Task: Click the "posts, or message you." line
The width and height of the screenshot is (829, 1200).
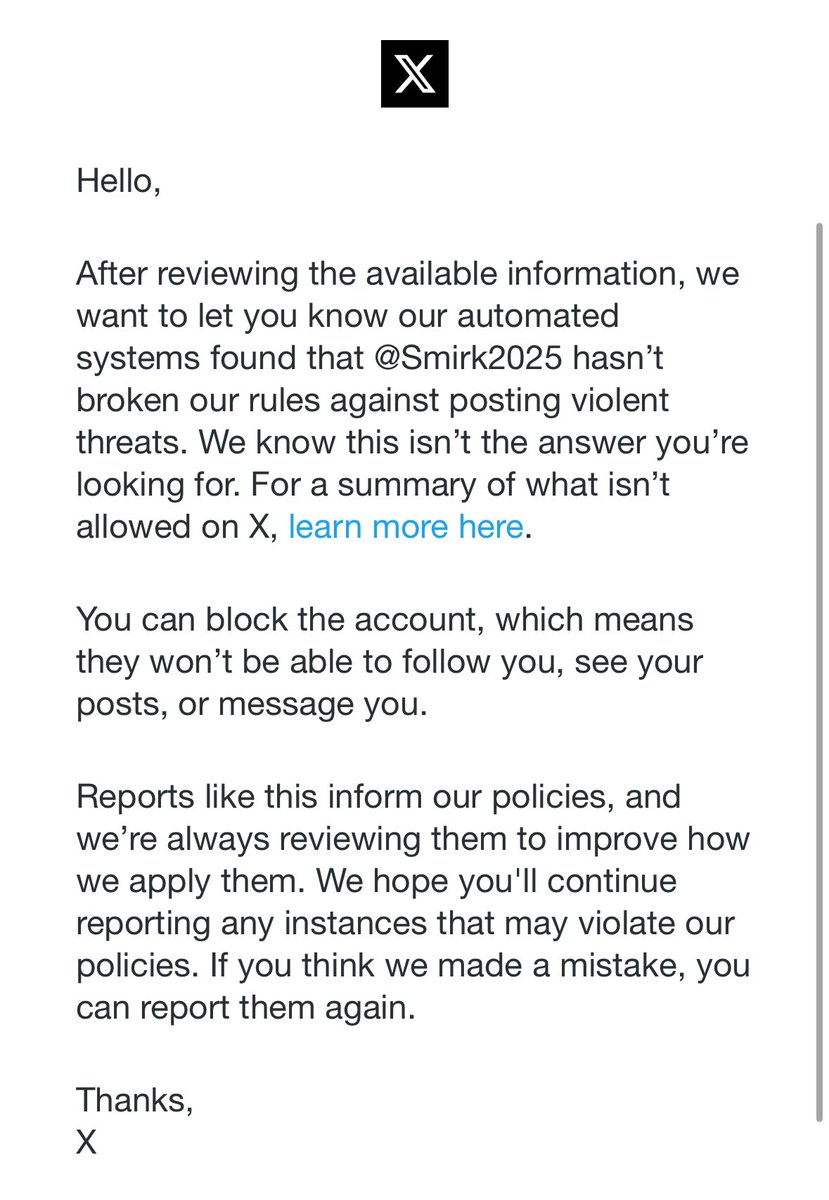Action: click(x=251, y=703)
